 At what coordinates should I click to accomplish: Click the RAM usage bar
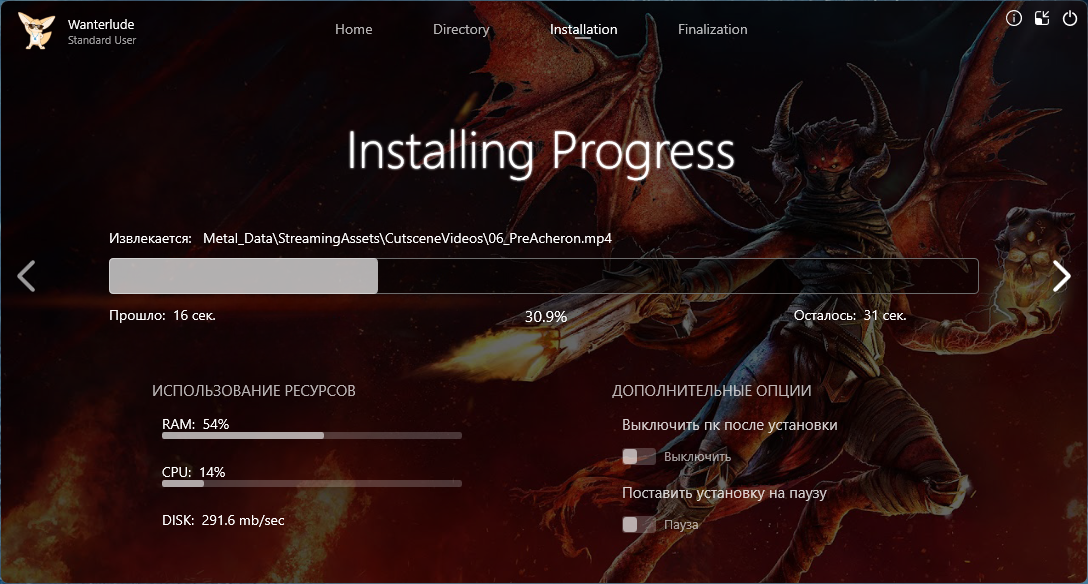311,436
